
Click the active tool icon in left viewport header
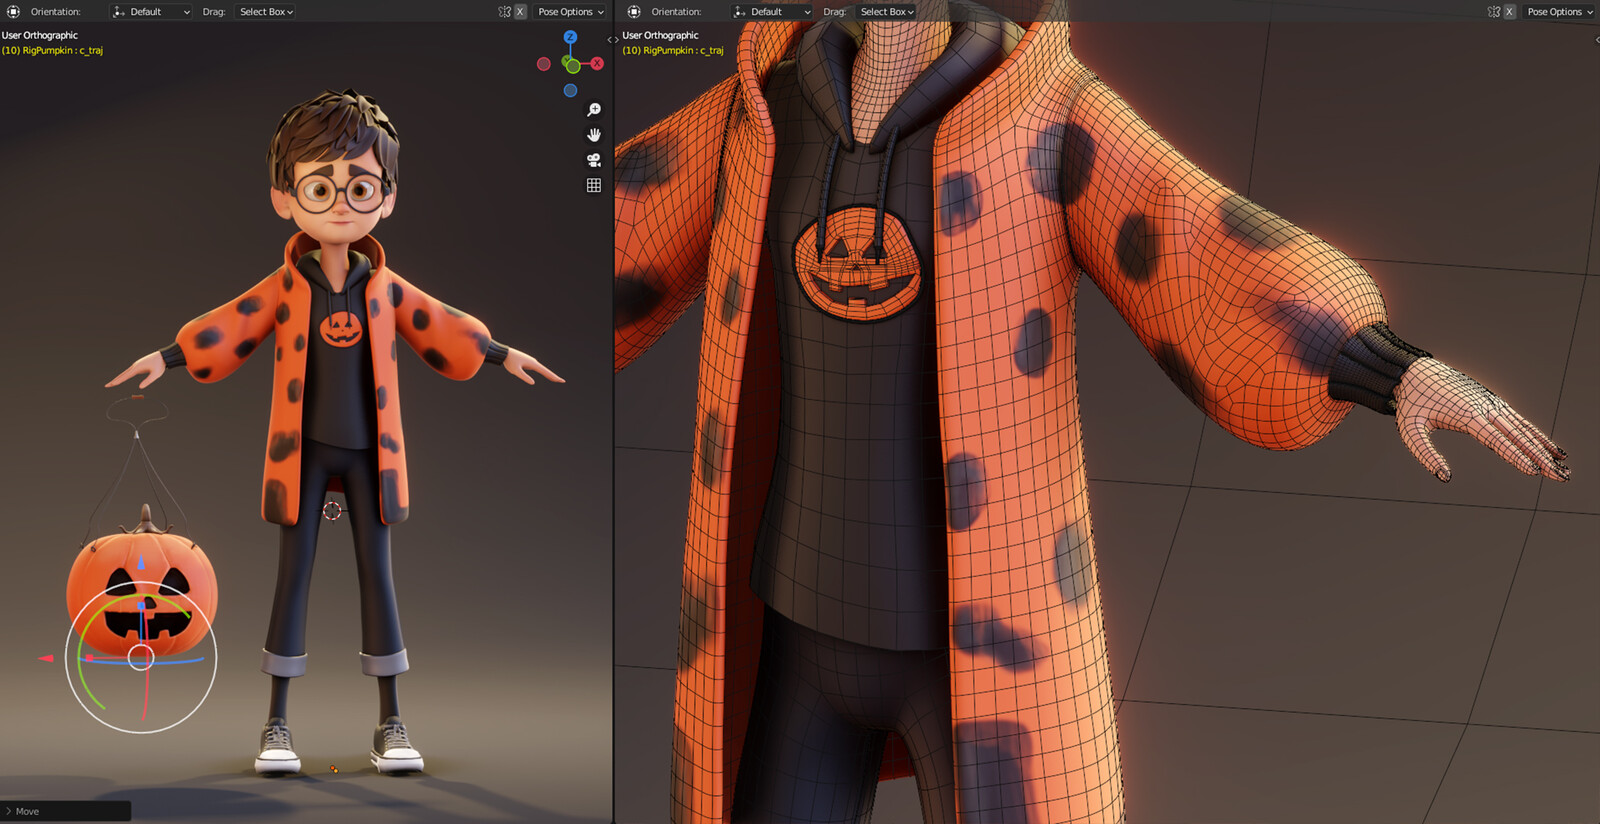click(x=13, y=12)
